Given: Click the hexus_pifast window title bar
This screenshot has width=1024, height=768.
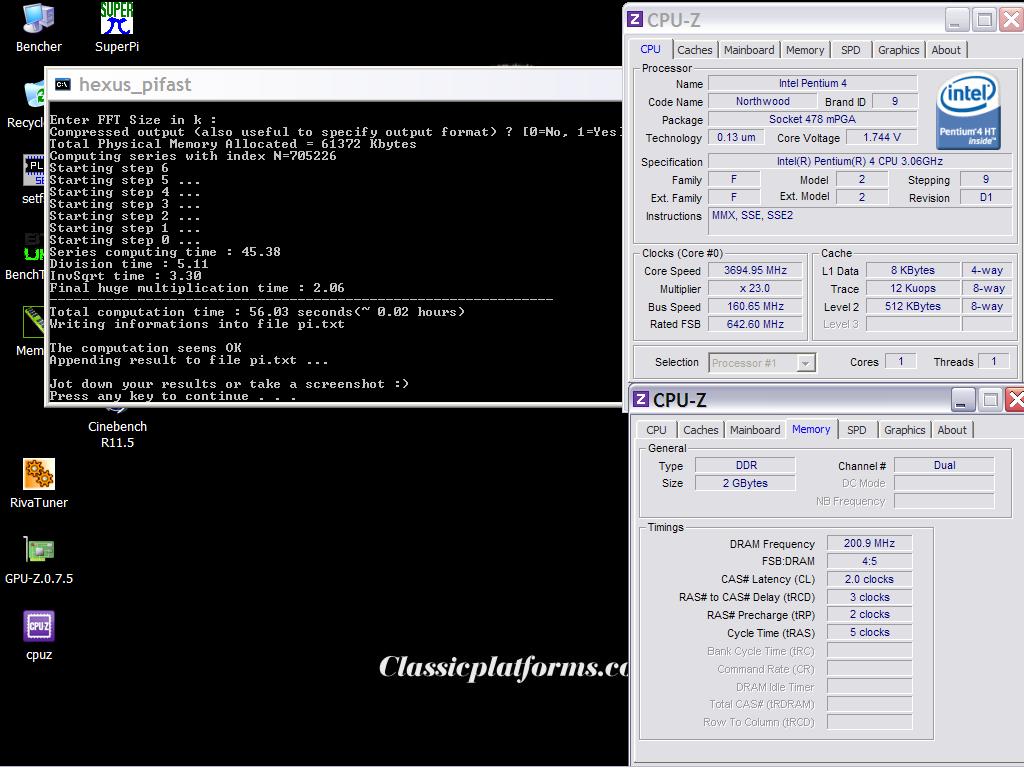Looking at the screenshot, I should click(336, 84).
